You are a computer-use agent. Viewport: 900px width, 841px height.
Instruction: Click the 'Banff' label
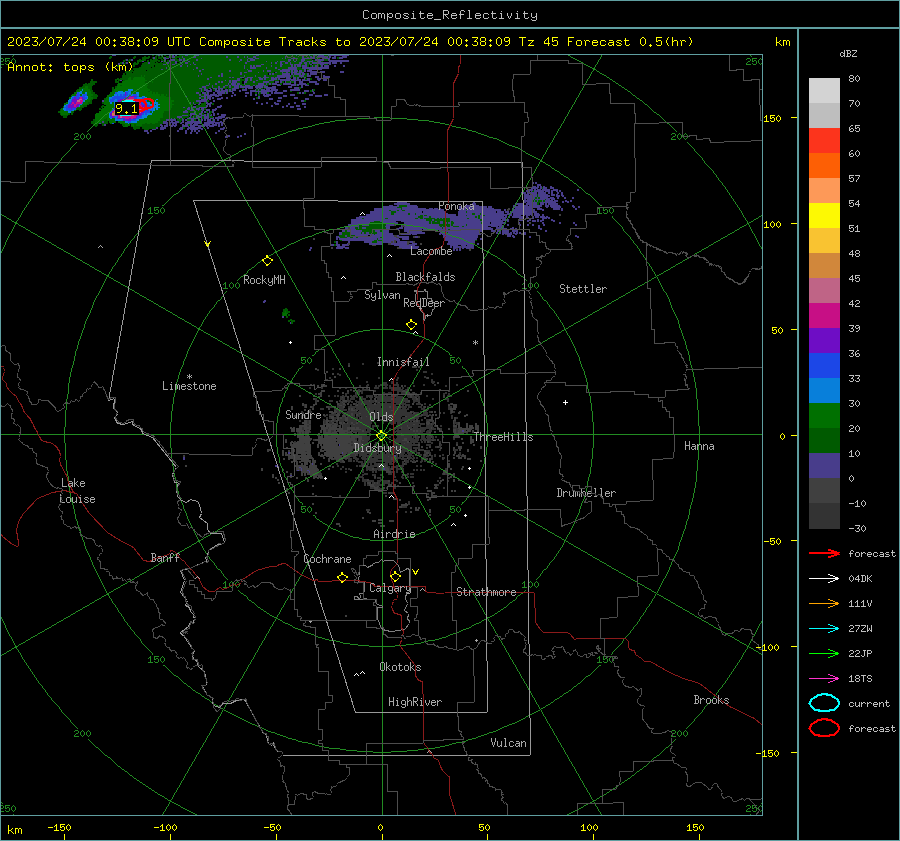click(x=165, y=558)
